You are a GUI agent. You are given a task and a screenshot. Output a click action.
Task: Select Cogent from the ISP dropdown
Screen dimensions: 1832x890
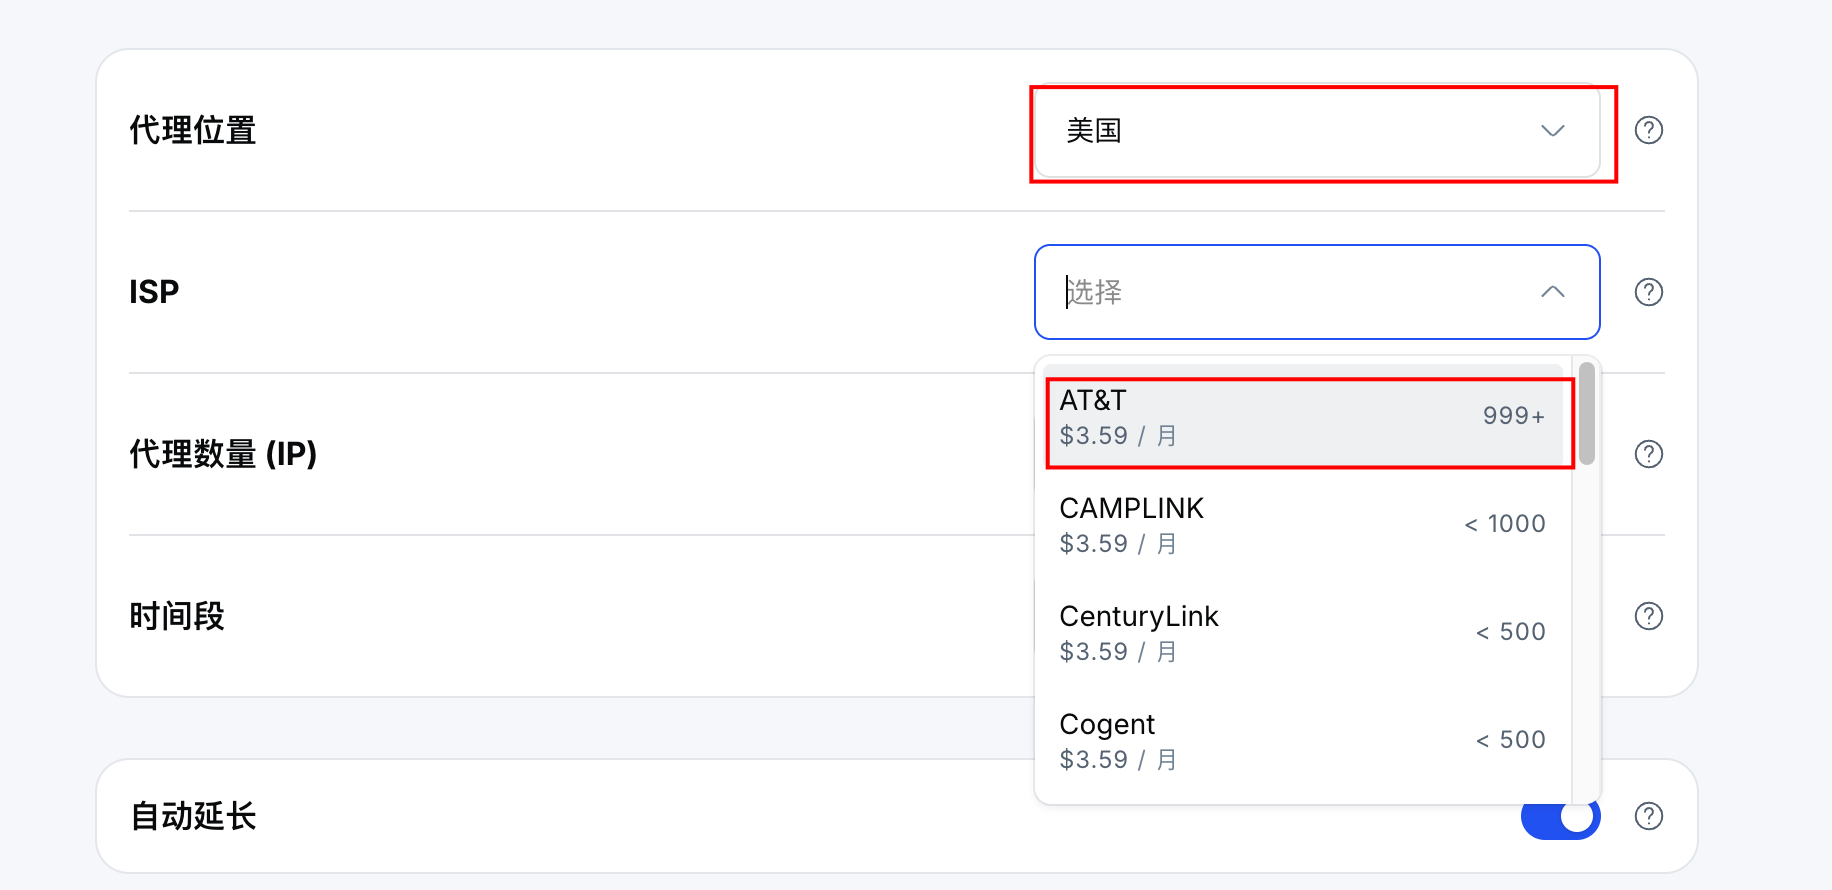[1302, 741]
